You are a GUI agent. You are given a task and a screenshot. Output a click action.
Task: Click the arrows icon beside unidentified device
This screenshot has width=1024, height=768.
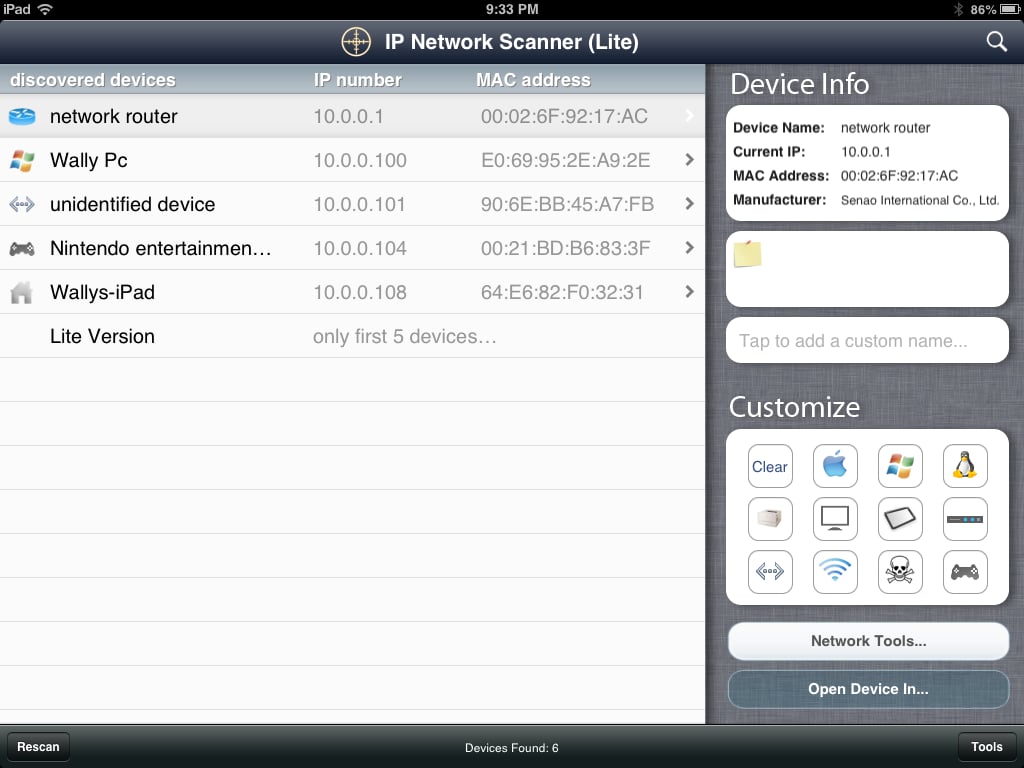(x=22, y=204)
